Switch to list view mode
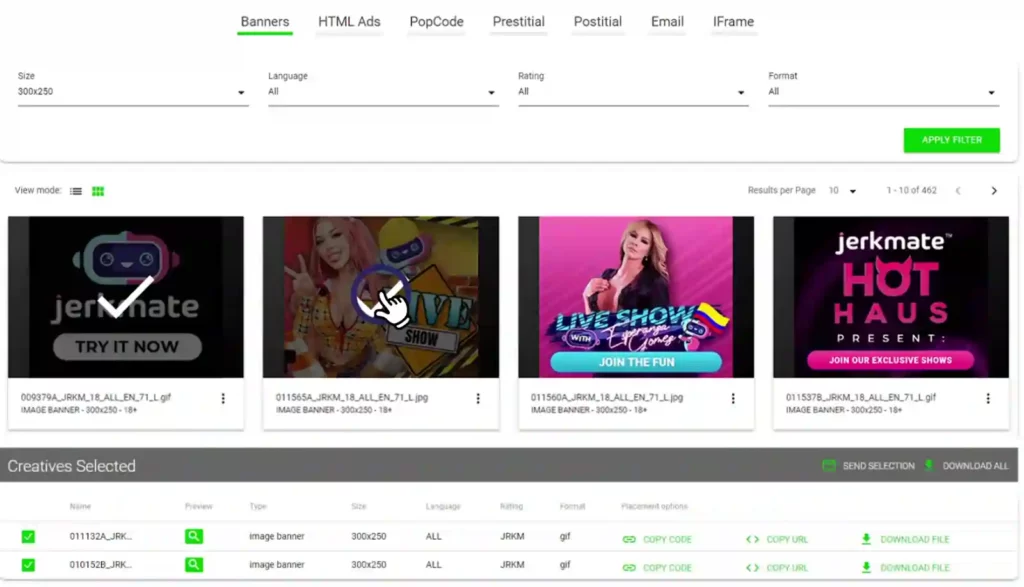The image size is (1024, 587). pyautogui.click(x=75, y=190)
